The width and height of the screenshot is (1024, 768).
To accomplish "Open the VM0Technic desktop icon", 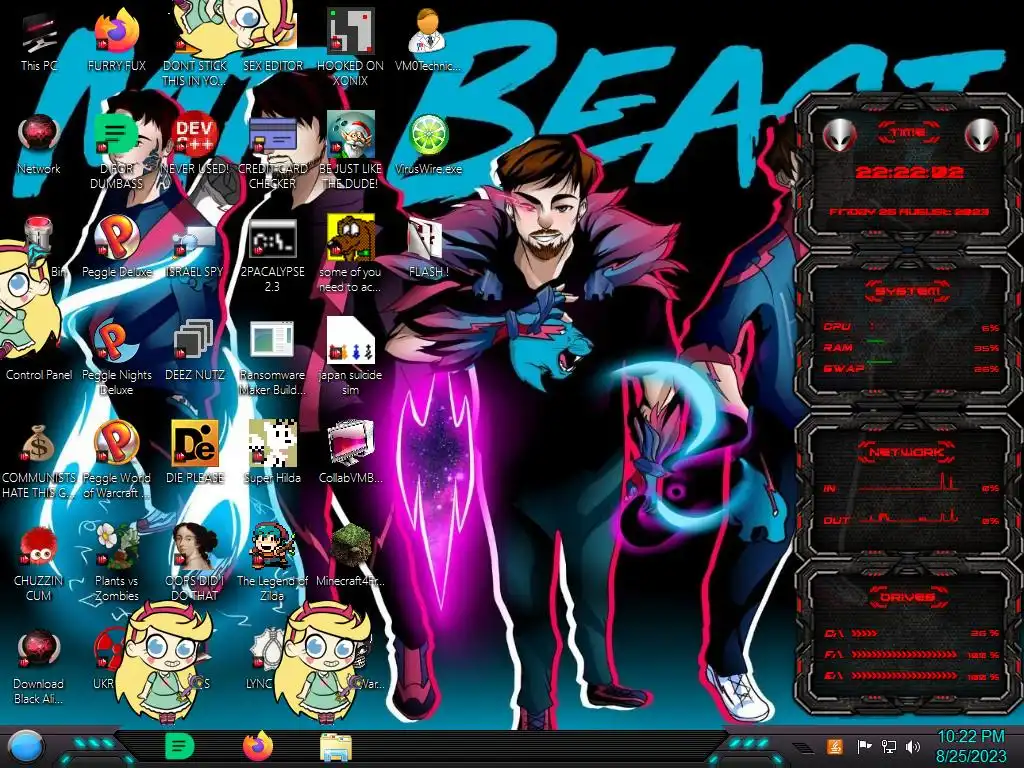I will pos(428,31).
